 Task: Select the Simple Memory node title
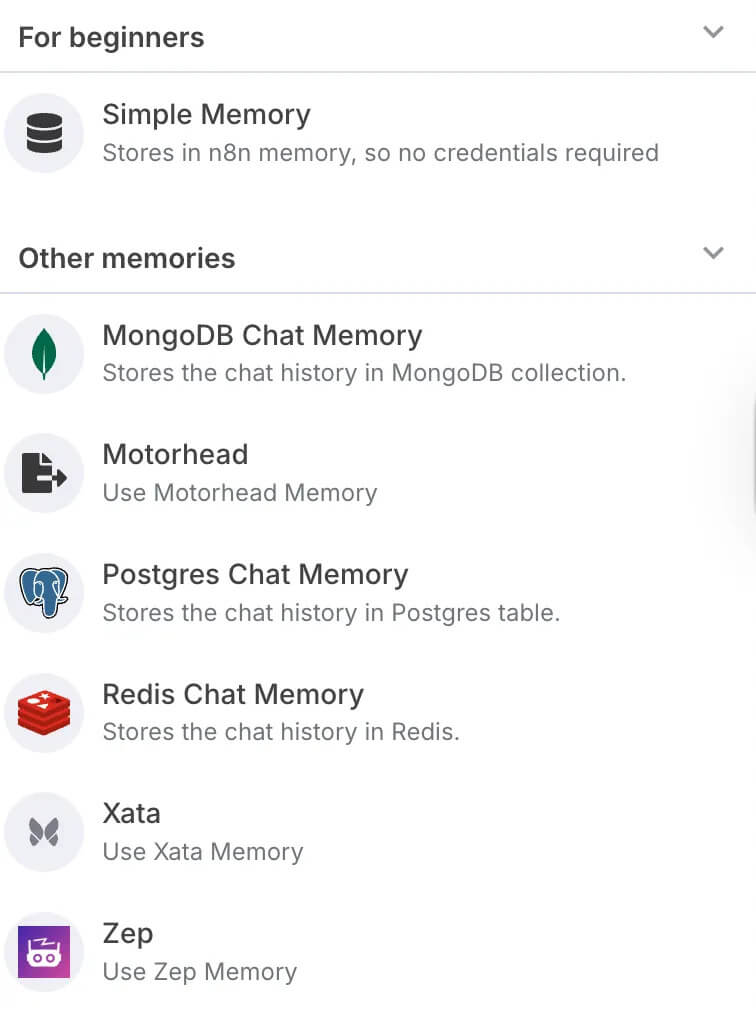[x=207, y=115]
